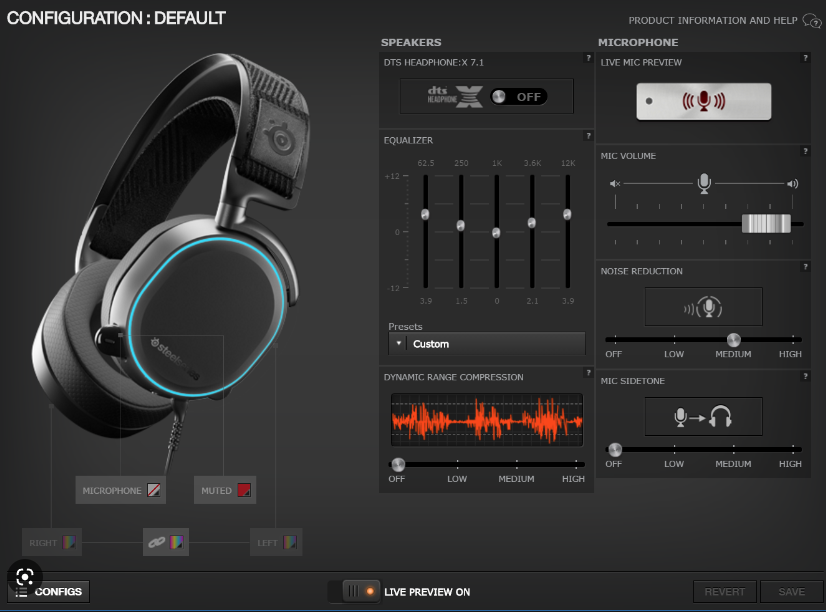
Task: Click the 12K equalizer slider knob
Action: [x=567, y=214]
